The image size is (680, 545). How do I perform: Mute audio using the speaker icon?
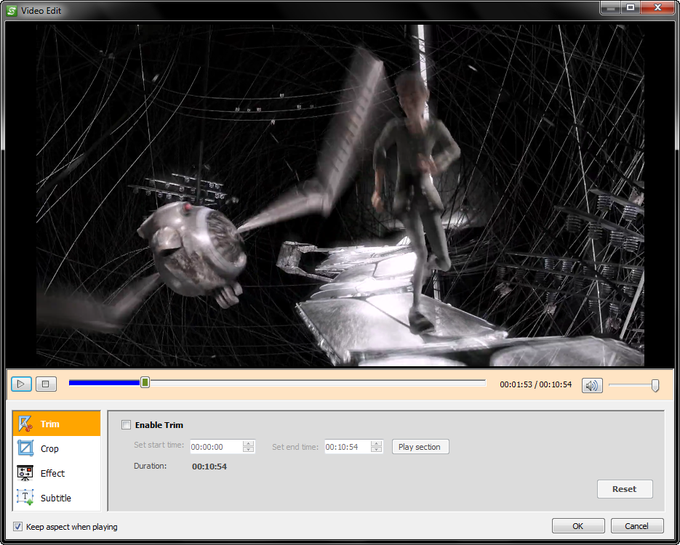coord(592,385)
